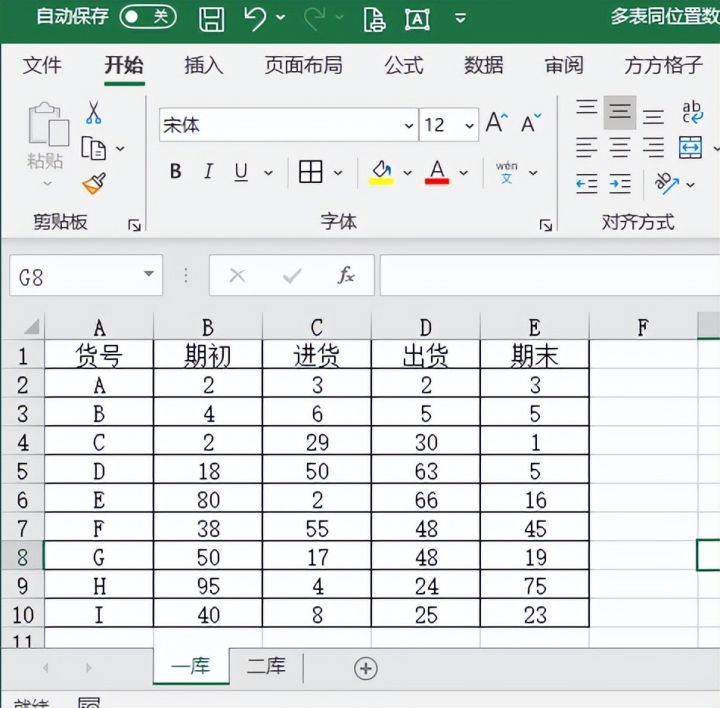The width and height of the screenshot is (720, 708).
Task: Select column C header
Action: point(316,327)
